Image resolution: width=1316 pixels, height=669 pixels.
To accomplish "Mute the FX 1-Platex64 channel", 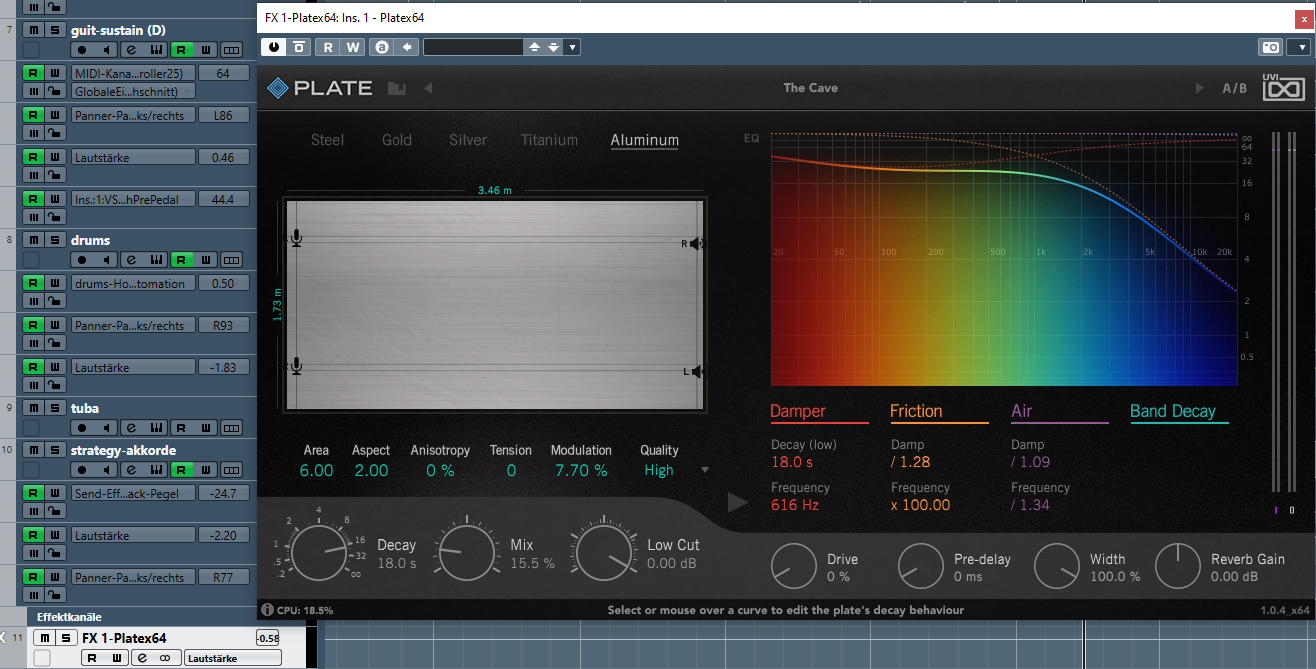I will (x=45, y=638).
